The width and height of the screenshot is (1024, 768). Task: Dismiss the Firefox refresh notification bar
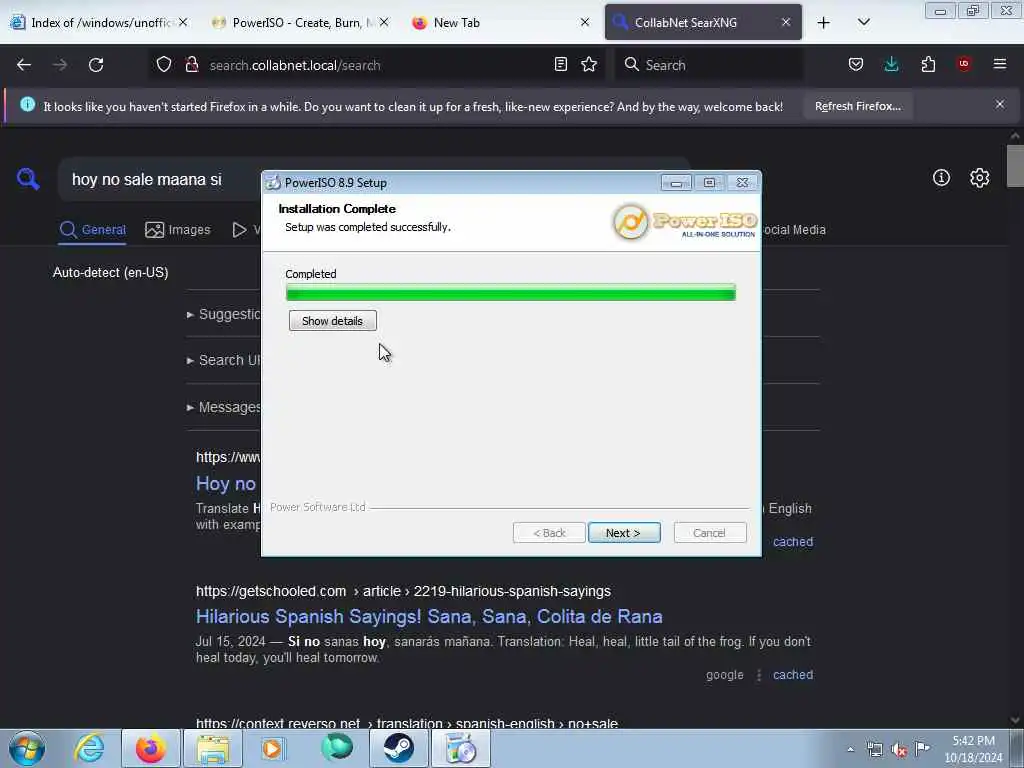coord(1000,104)
